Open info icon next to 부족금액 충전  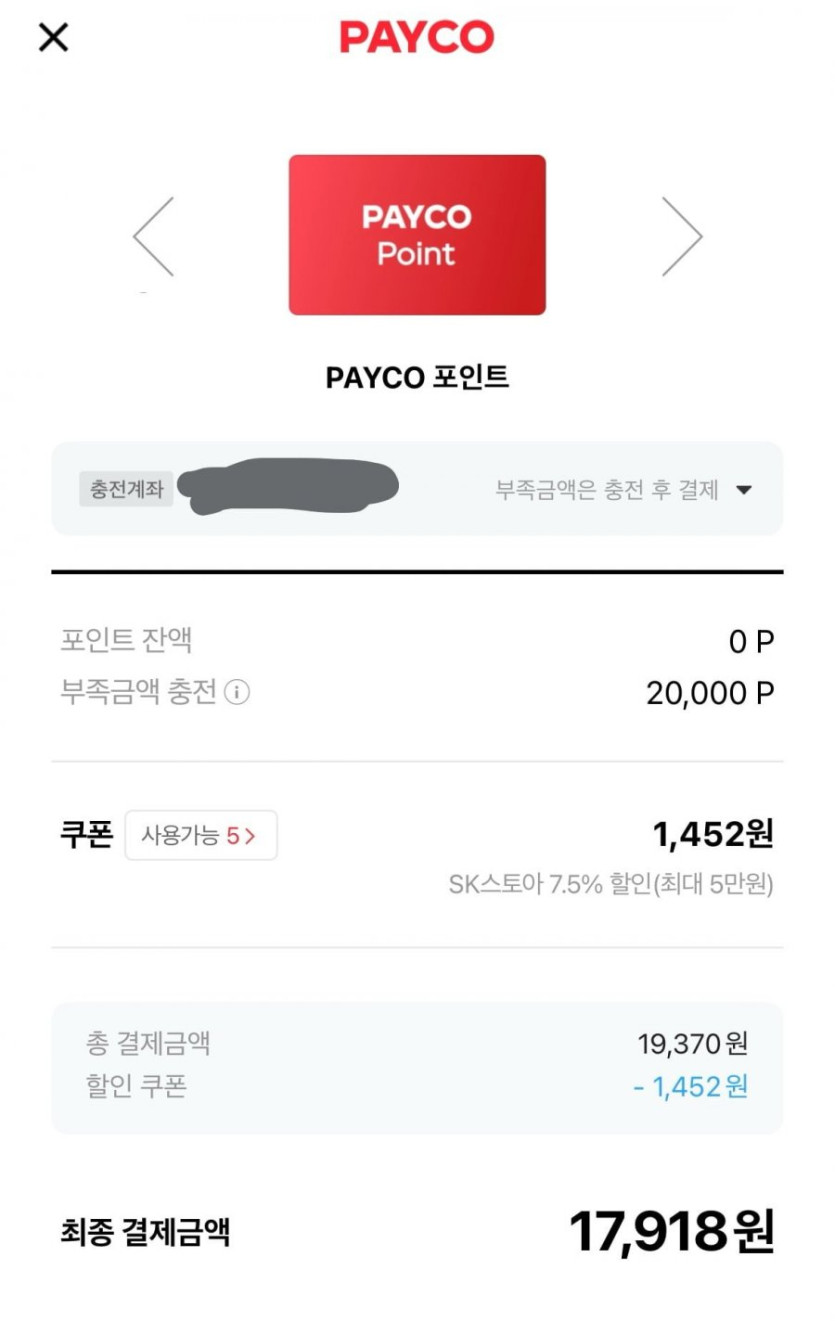[x=237, y=692]
